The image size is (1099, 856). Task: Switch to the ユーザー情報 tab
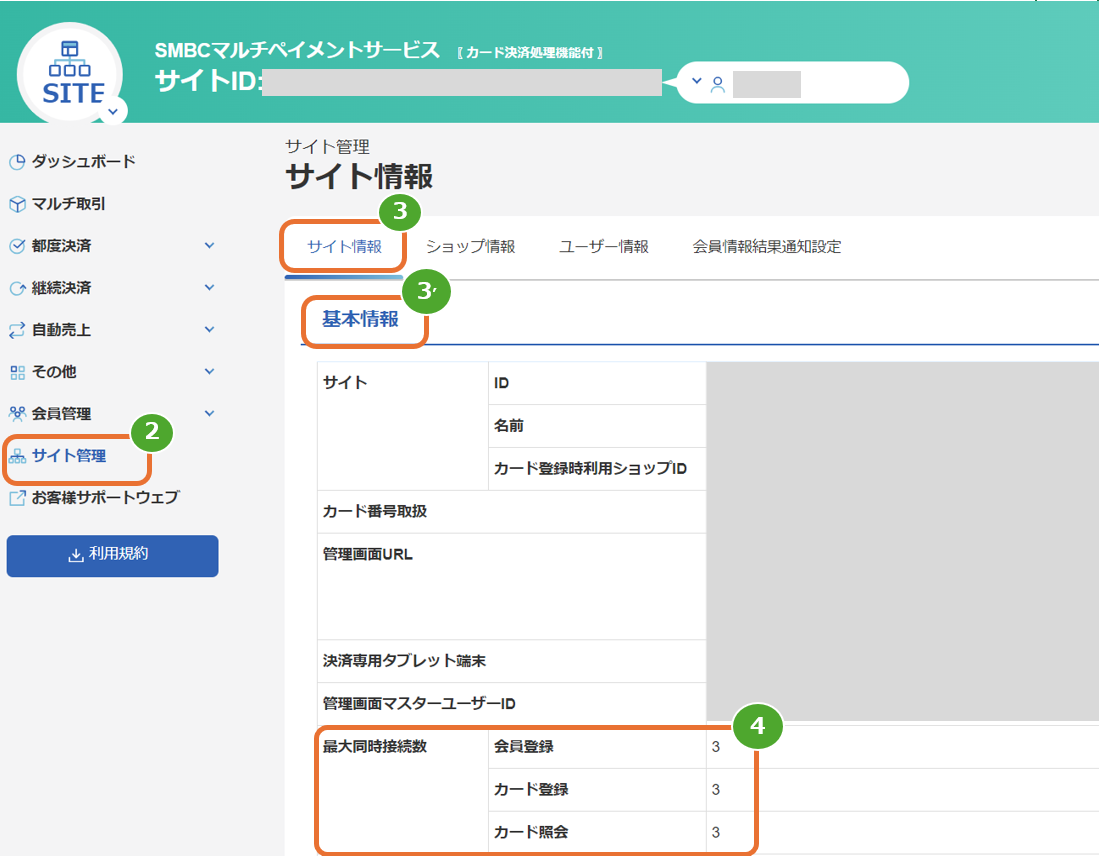(603, 247)
